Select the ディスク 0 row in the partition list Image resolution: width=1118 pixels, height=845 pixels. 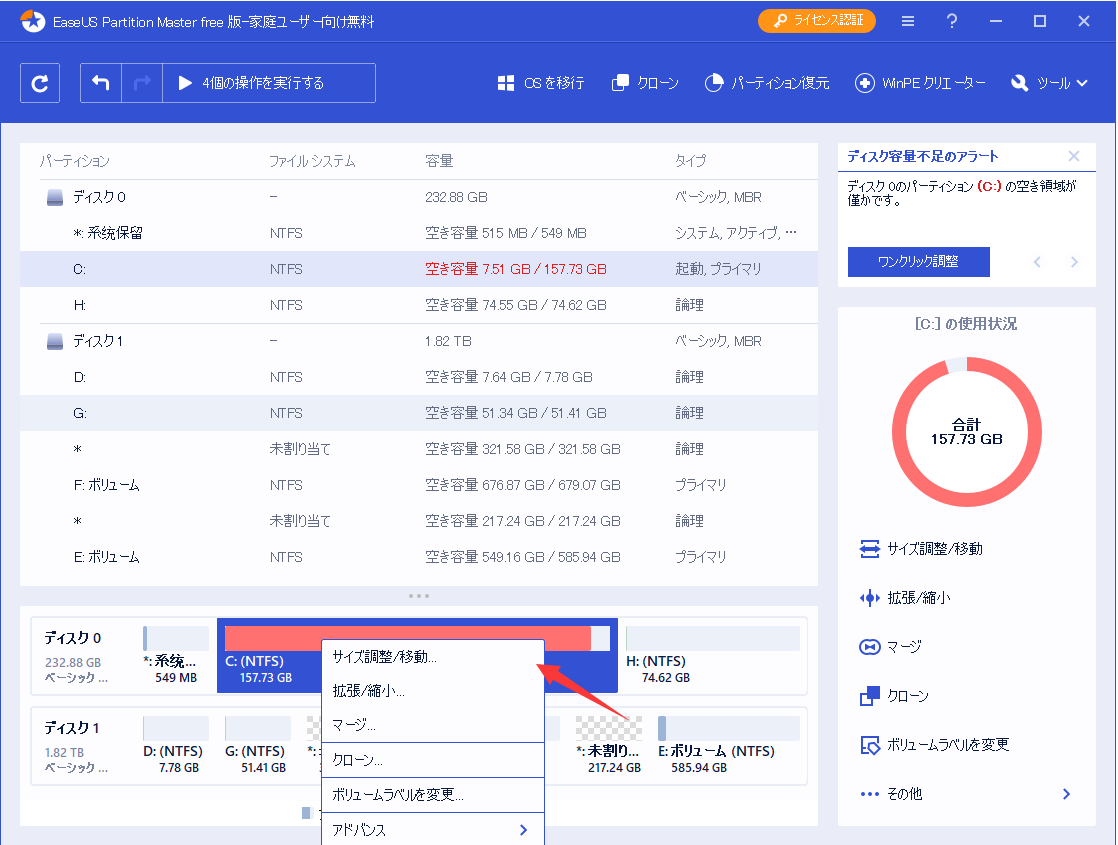pyautogui.click(x=419, y=198)
